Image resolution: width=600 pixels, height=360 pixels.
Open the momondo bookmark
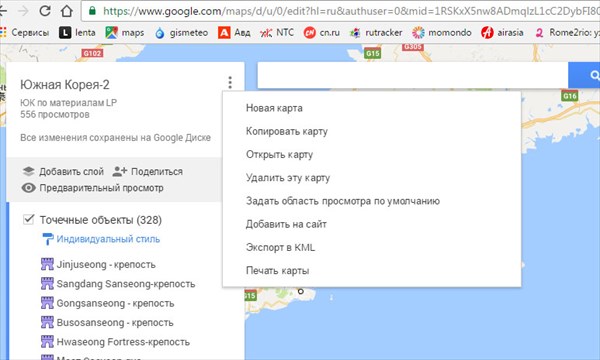442,33
